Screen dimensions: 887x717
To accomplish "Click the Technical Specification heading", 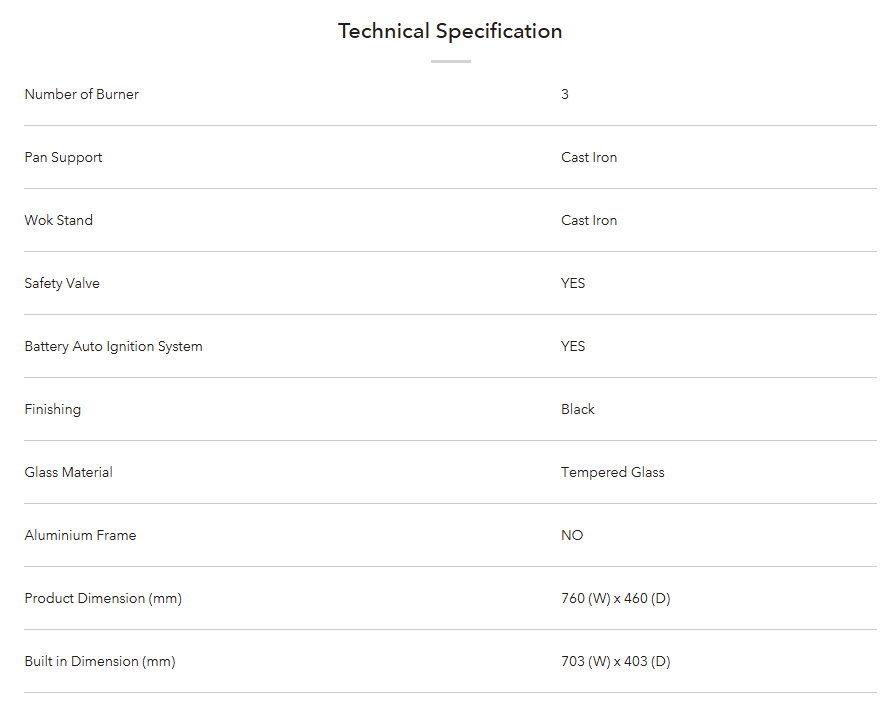I will [x=450, y=31].
